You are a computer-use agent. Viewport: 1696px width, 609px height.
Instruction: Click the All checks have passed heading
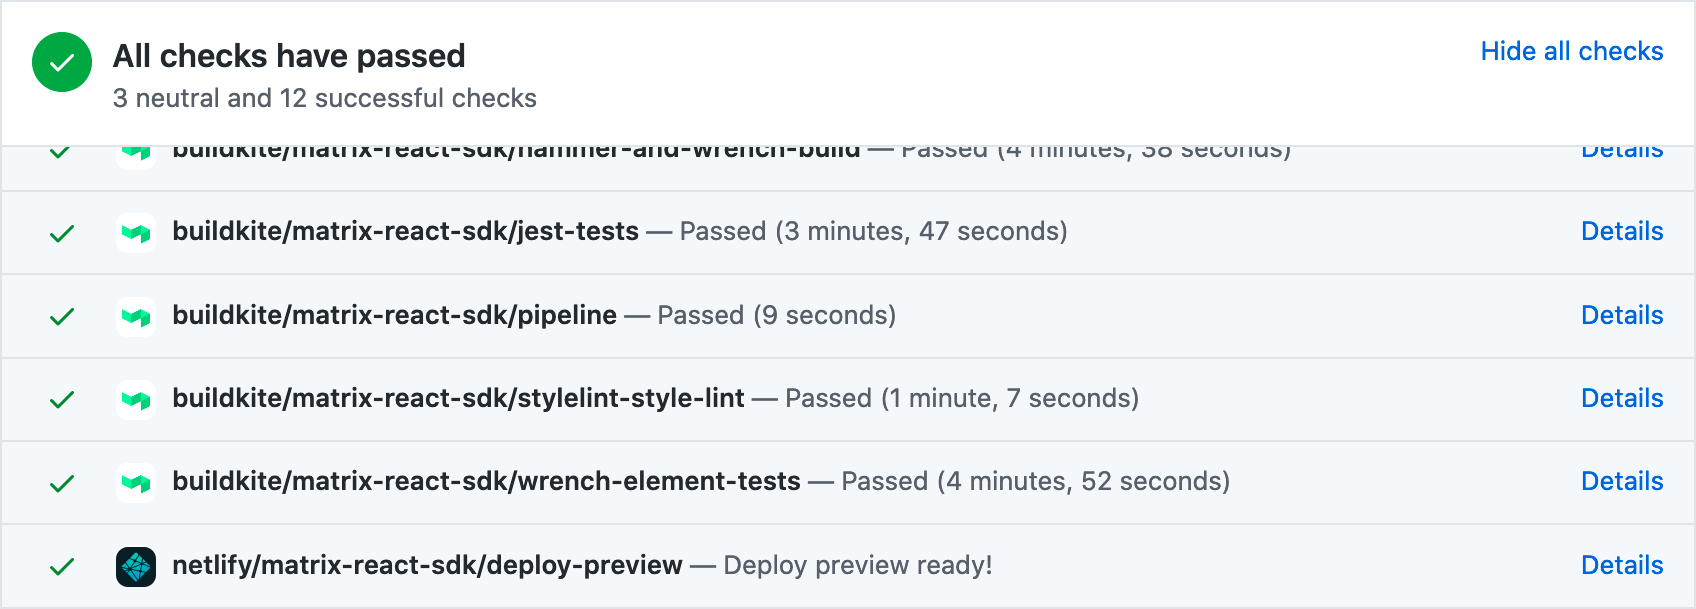pos(290,56)
